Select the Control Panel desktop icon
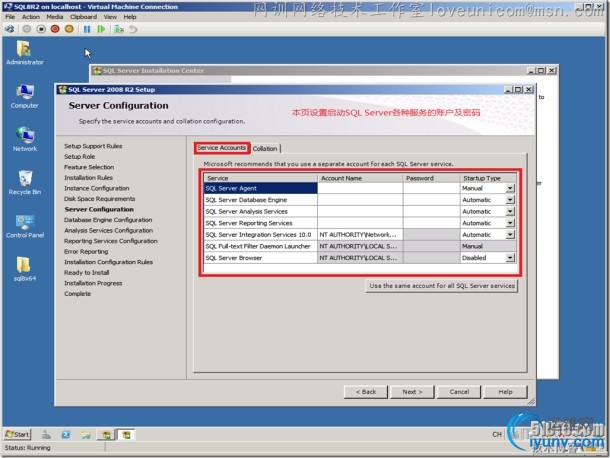This screenshot has height=458, width=610. click(25, 226)
